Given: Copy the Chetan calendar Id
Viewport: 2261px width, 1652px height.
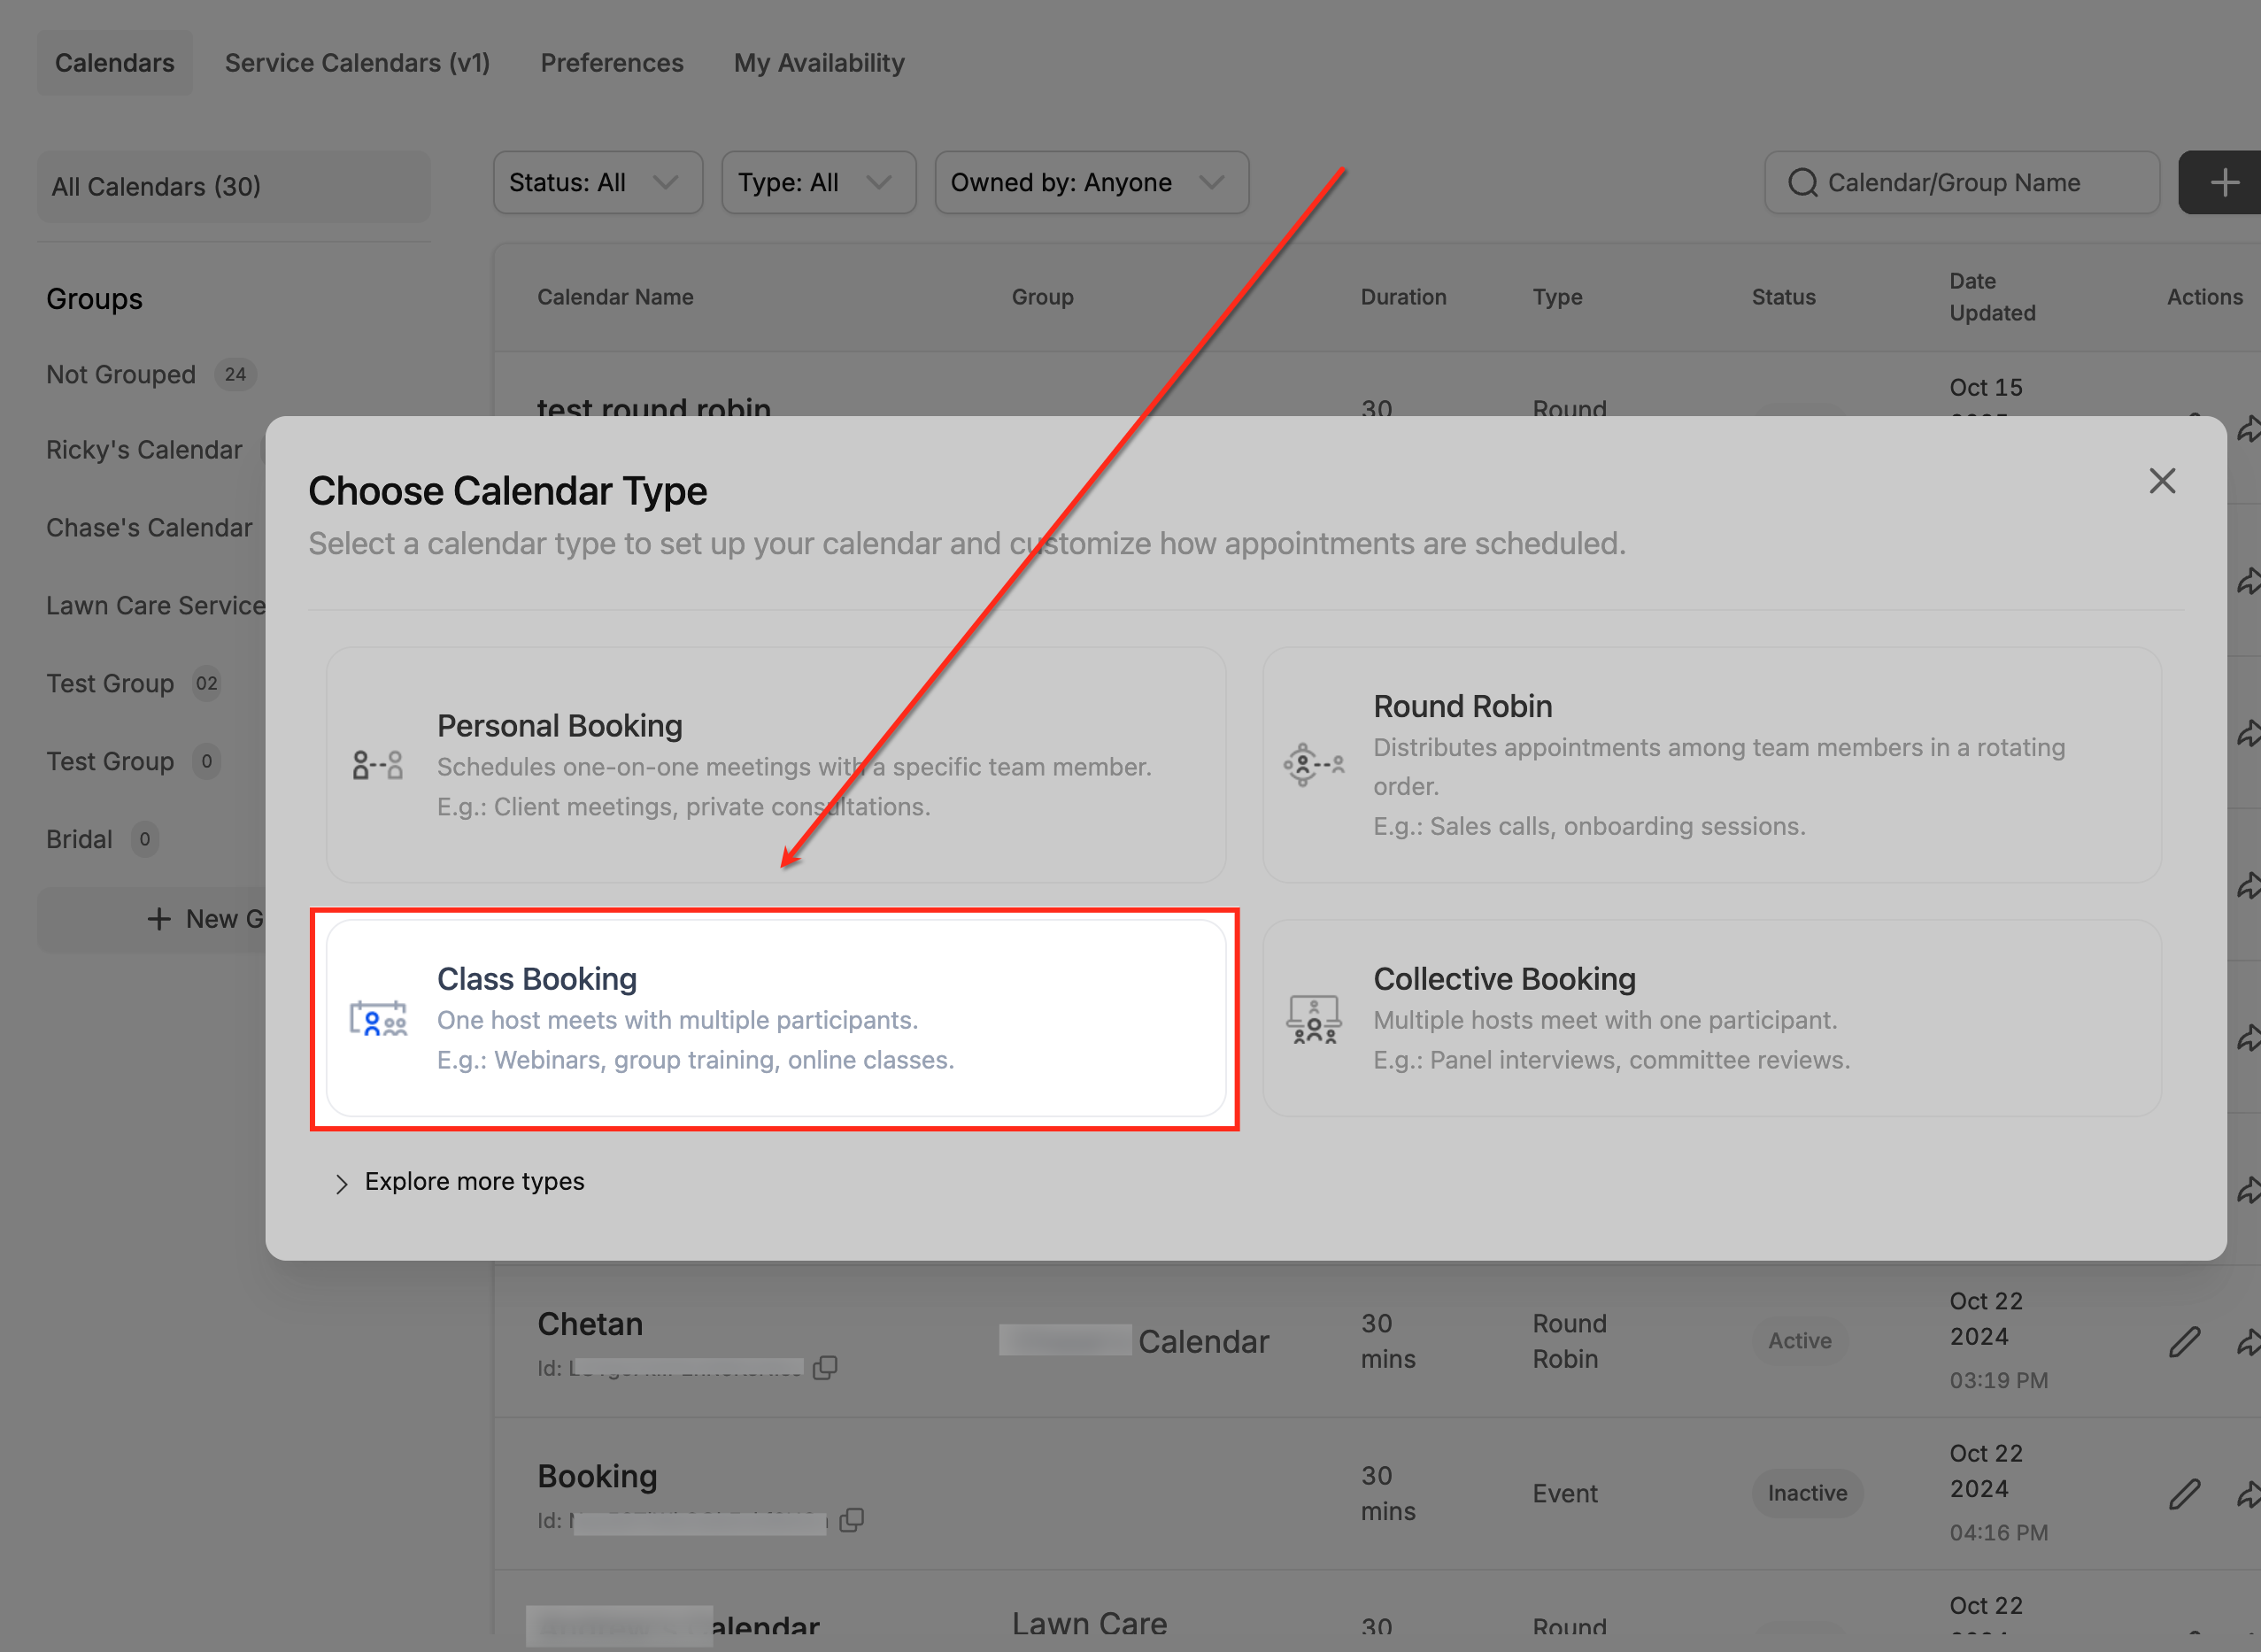Looking at the screenshot, I should pos(825,1368).
